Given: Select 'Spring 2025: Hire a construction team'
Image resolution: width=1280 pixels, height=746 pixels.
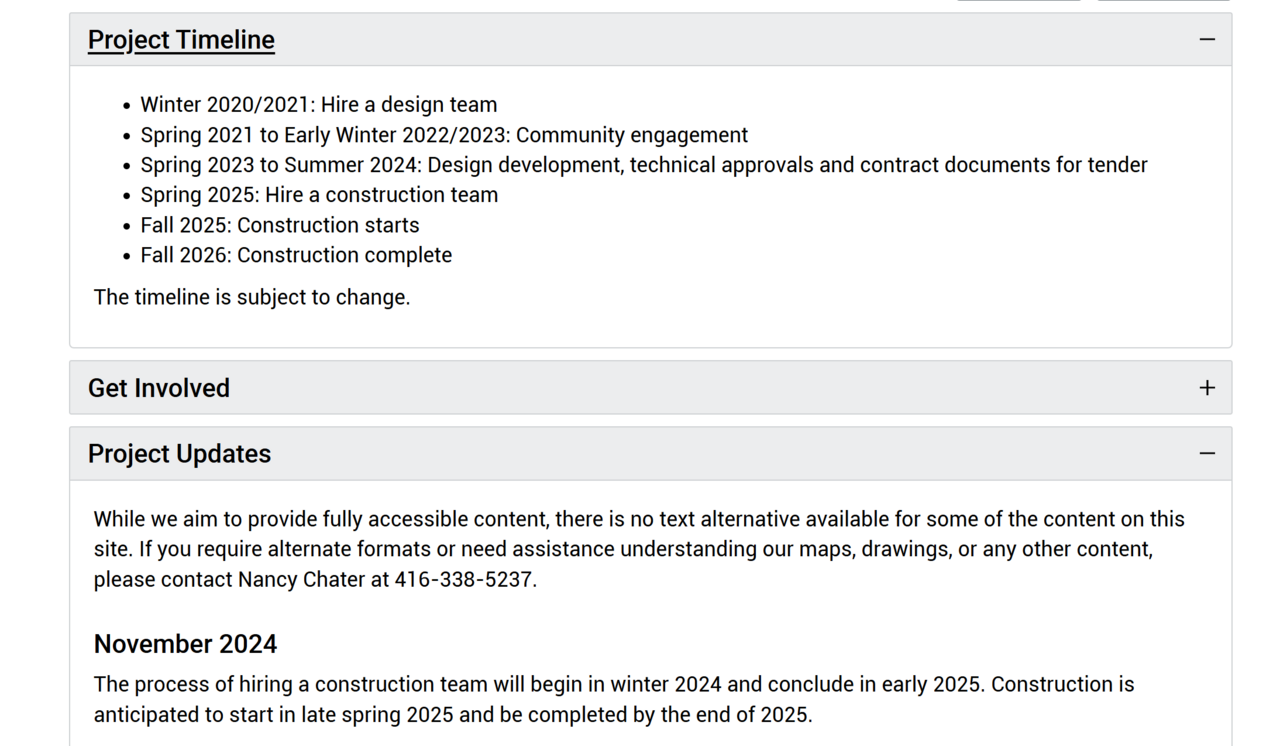Looking at the screenshot, I should 319,195.
